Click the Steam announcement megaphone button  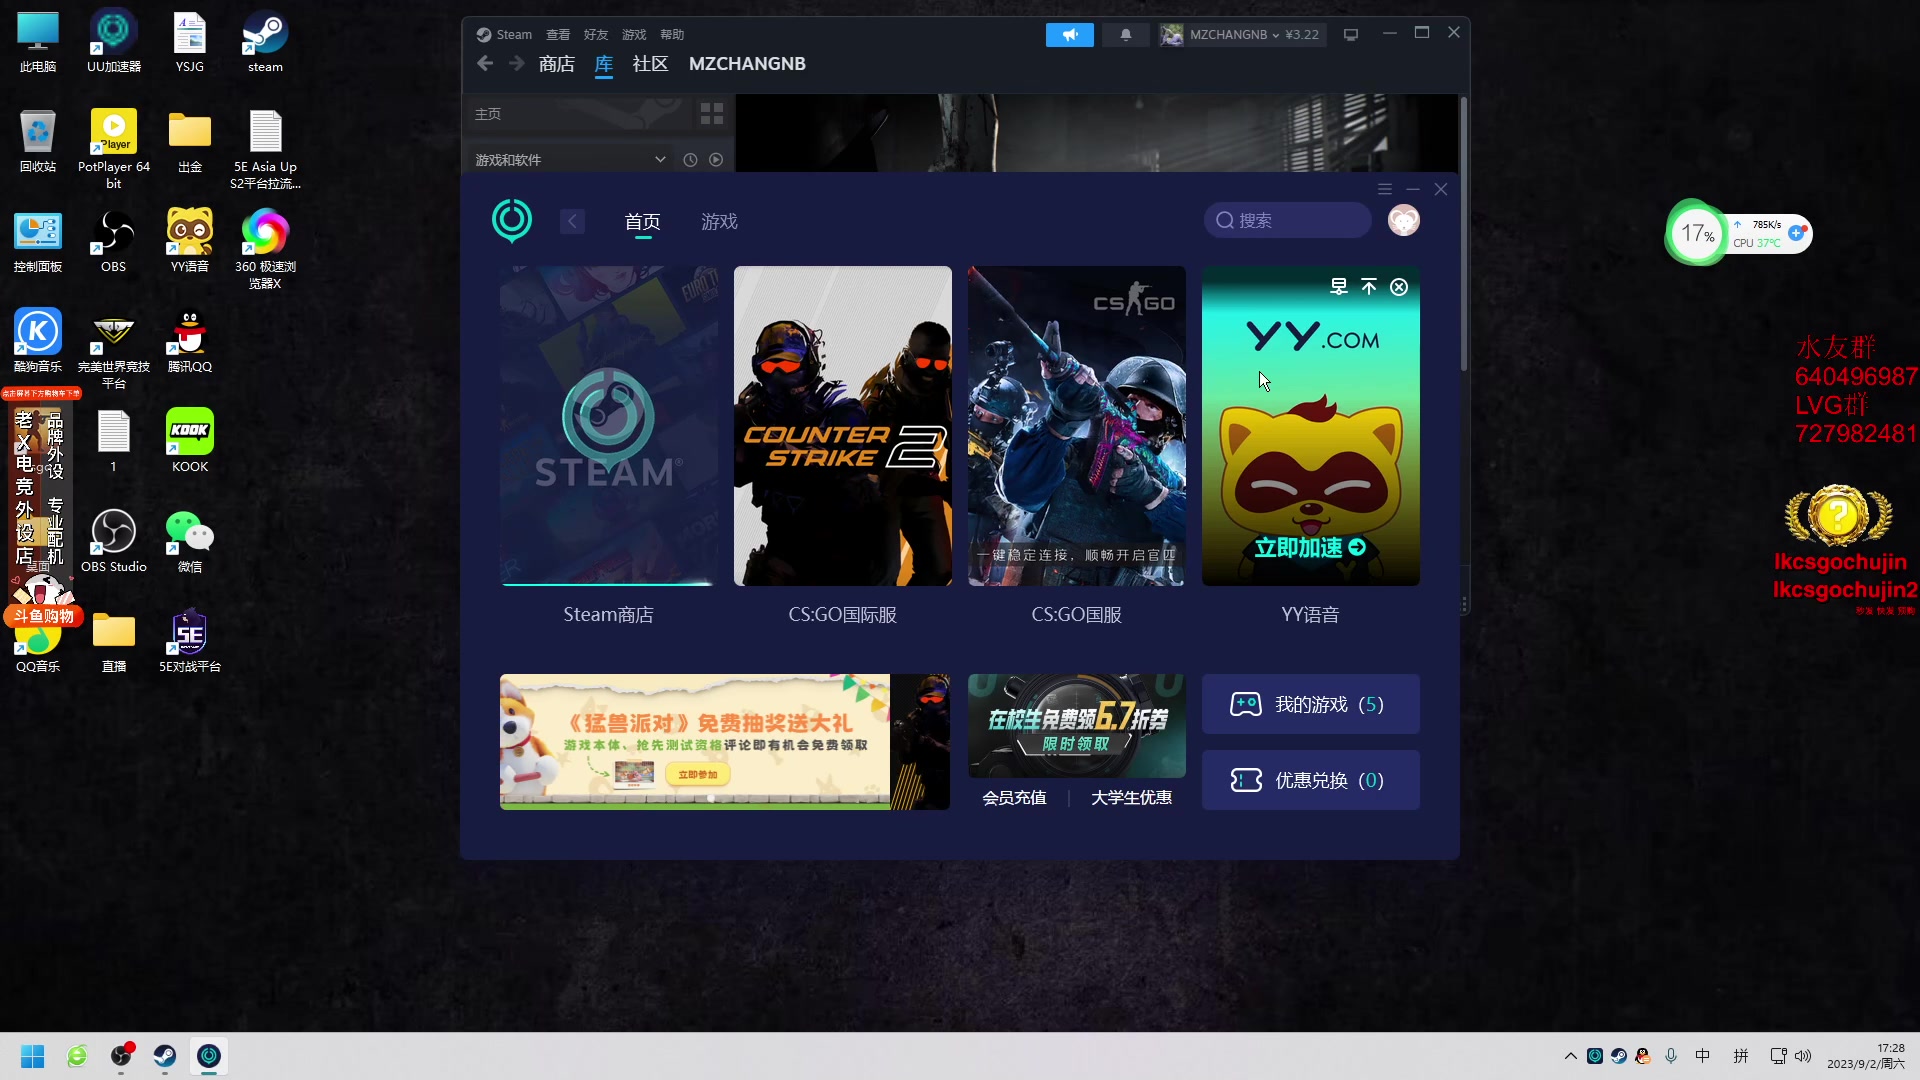click(x=1070, y=35)
